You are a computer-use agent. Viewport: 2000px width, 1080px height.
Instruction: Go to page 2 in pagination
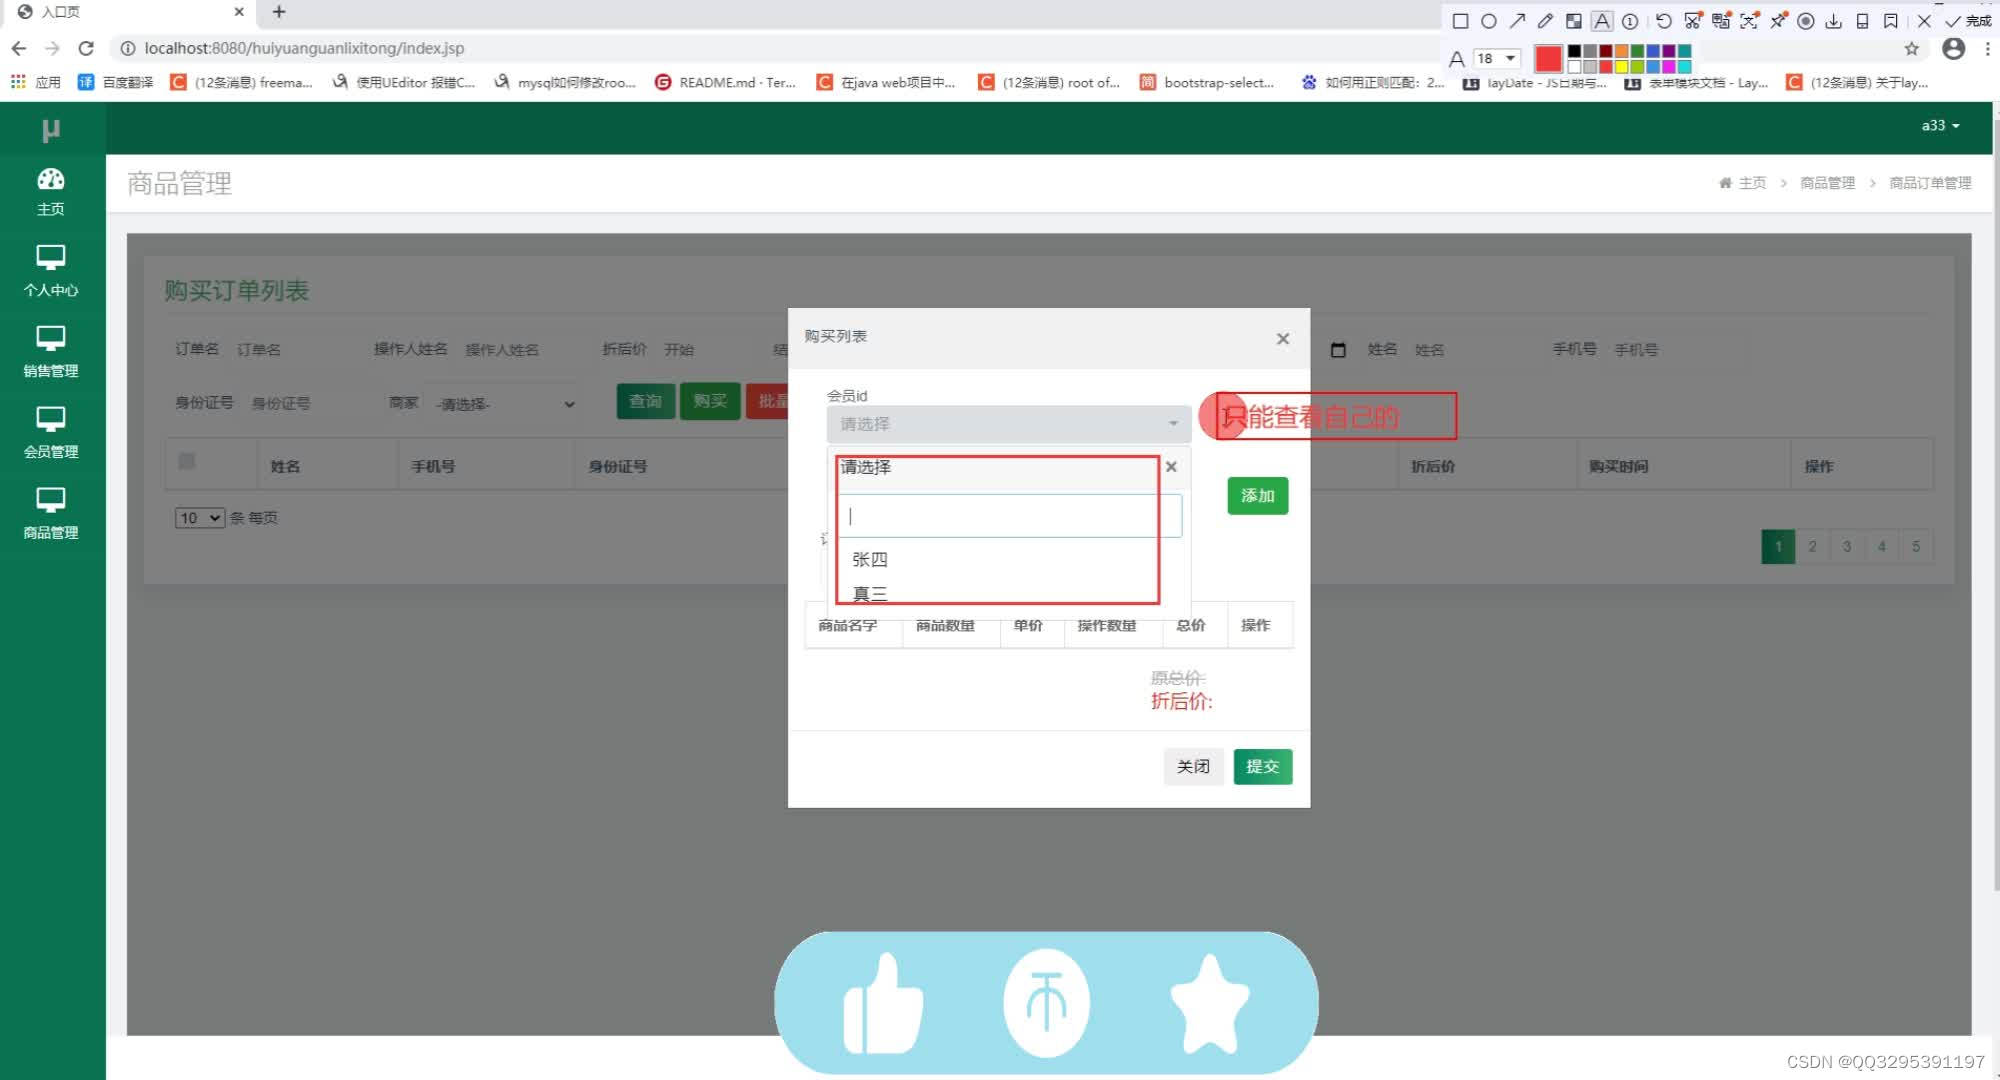pyautogui.click(x=1812, y=547)
